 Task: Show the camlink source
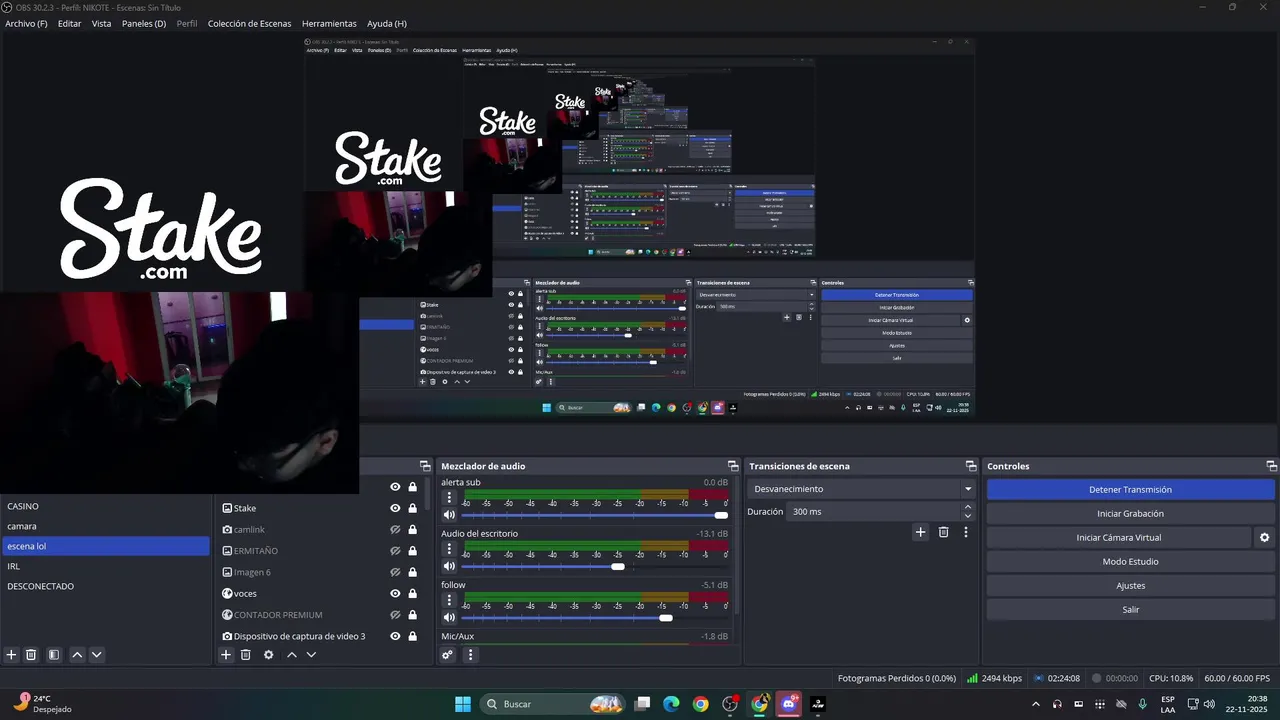coord(395,530)
